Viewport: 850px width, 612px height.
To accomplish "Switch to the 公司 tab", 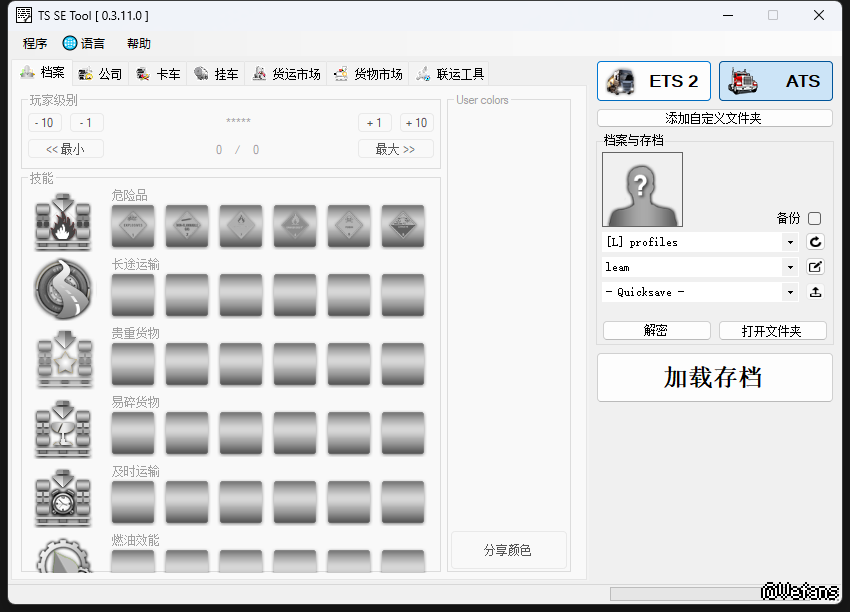I will tap(100, 74).
